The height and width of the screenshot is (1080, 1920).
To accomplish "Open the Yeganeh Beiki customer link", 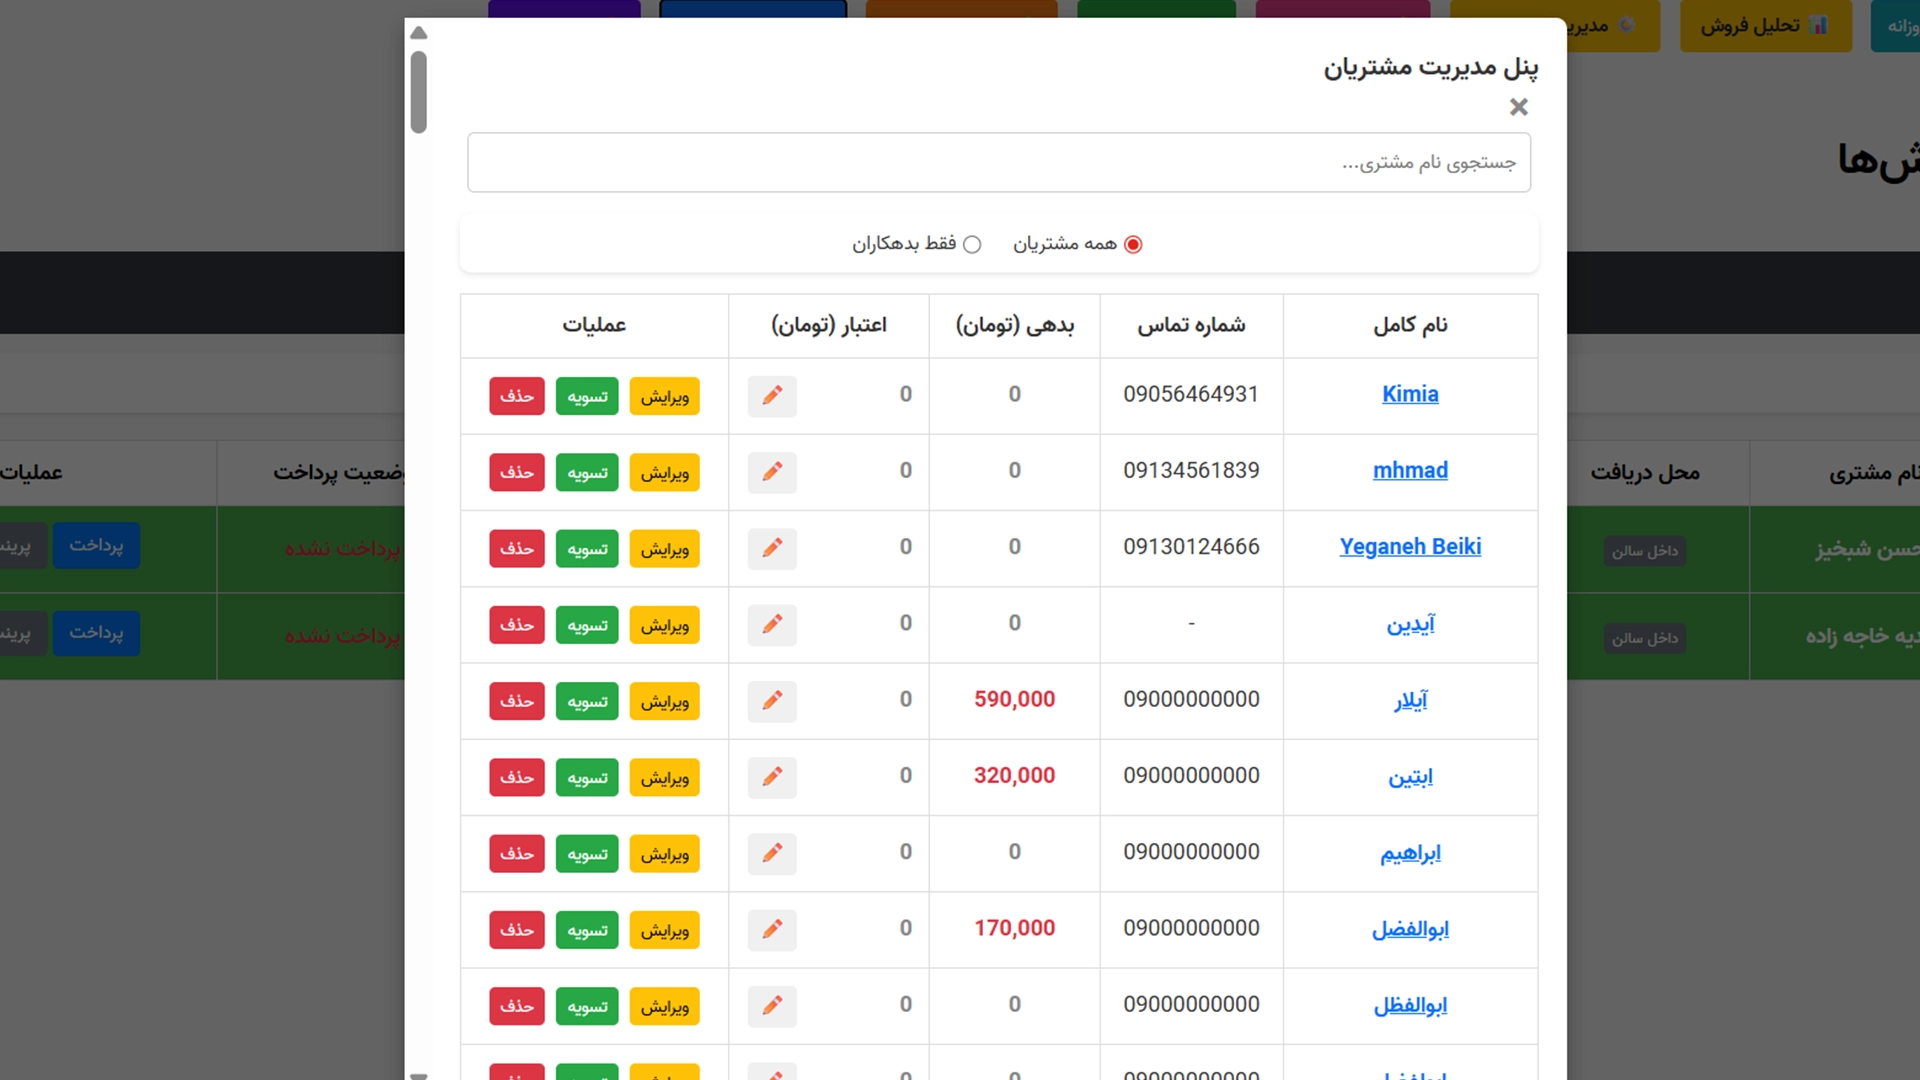I will [x=1410, y=547].
